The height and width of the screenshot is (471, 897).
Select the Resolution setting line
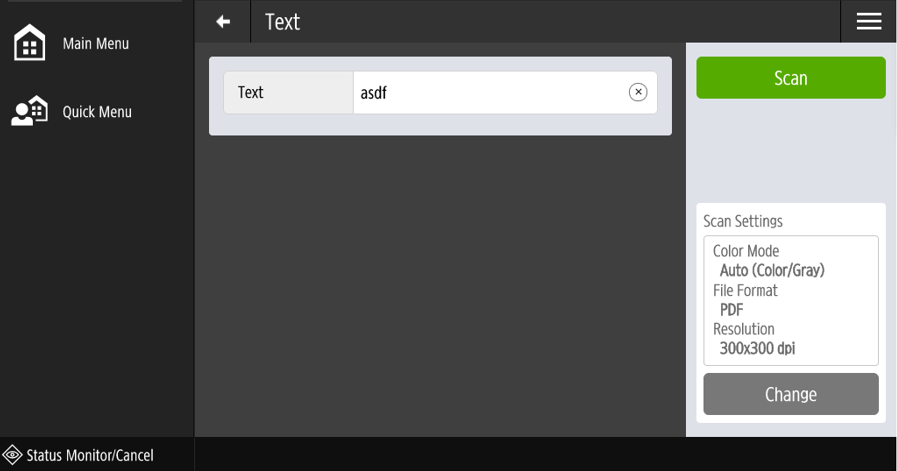pyautogui.click(x=744, y=329)
